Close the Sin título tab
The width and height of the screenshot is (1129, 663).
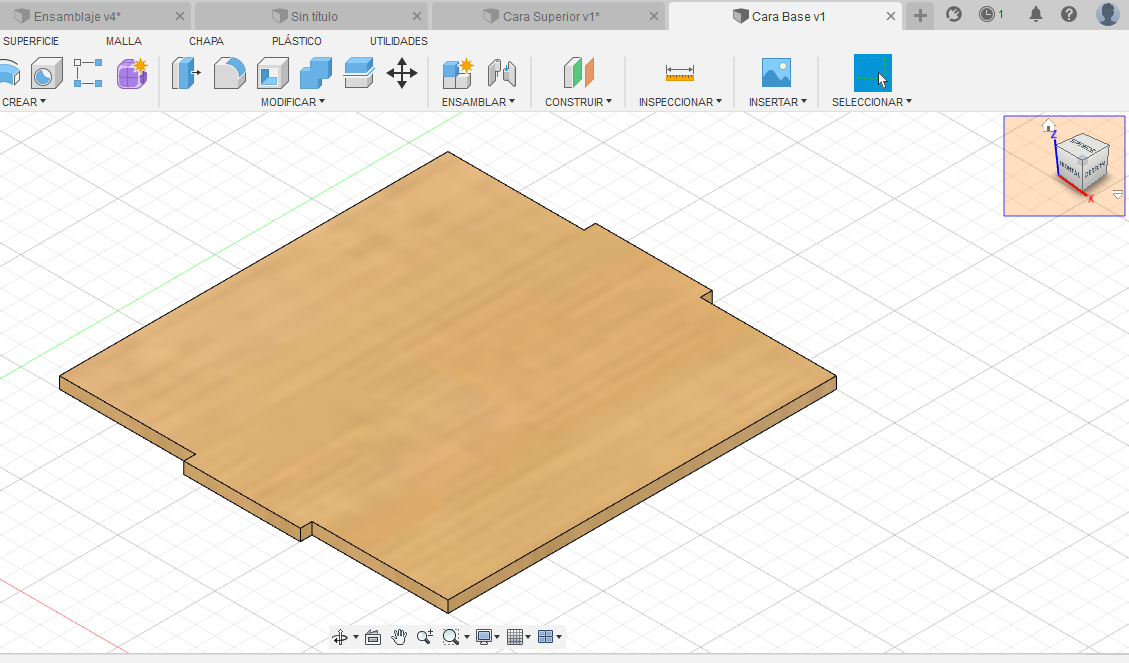417,16
